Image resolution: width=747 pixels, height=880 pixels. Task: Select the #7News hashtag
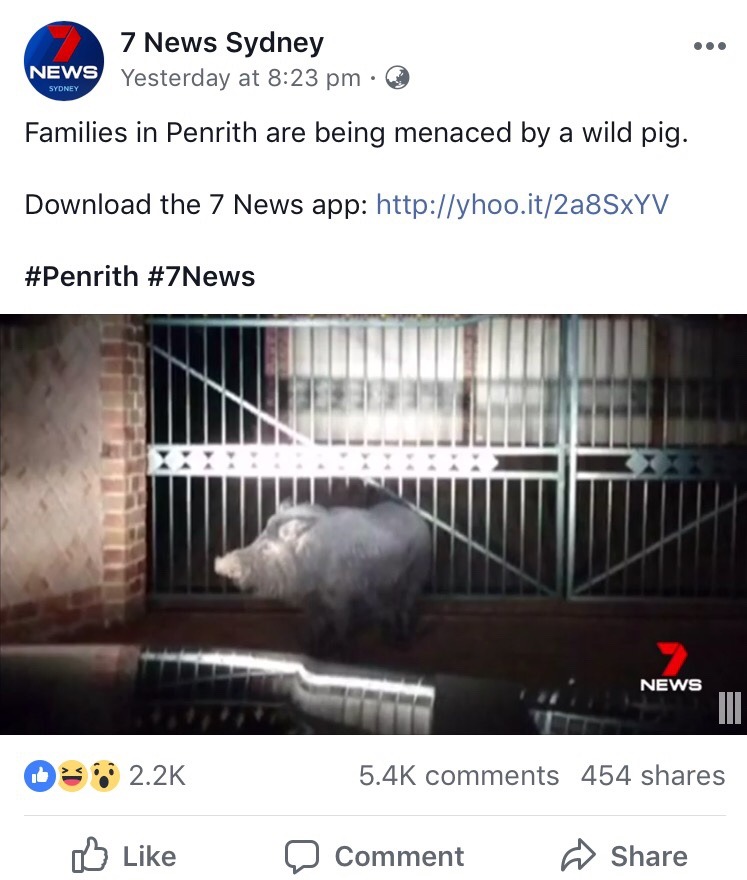point(201,277)
